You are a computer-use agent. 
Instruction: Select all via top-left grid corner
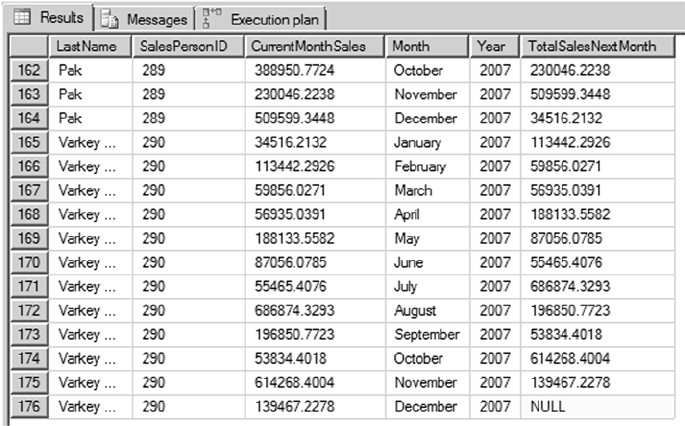tap(28, 46)
